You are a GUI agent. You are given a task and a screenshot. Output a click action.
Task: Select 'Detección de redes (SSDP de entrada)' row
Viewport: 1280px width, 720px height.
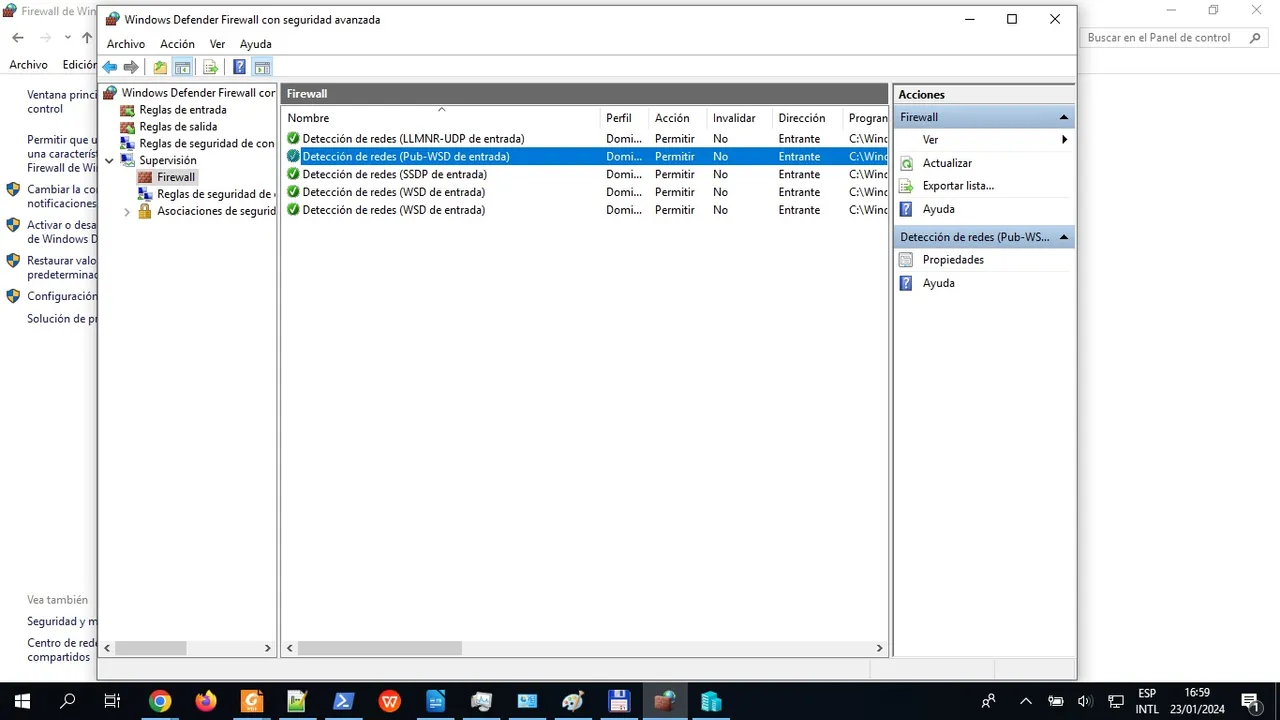pos(584,174)
